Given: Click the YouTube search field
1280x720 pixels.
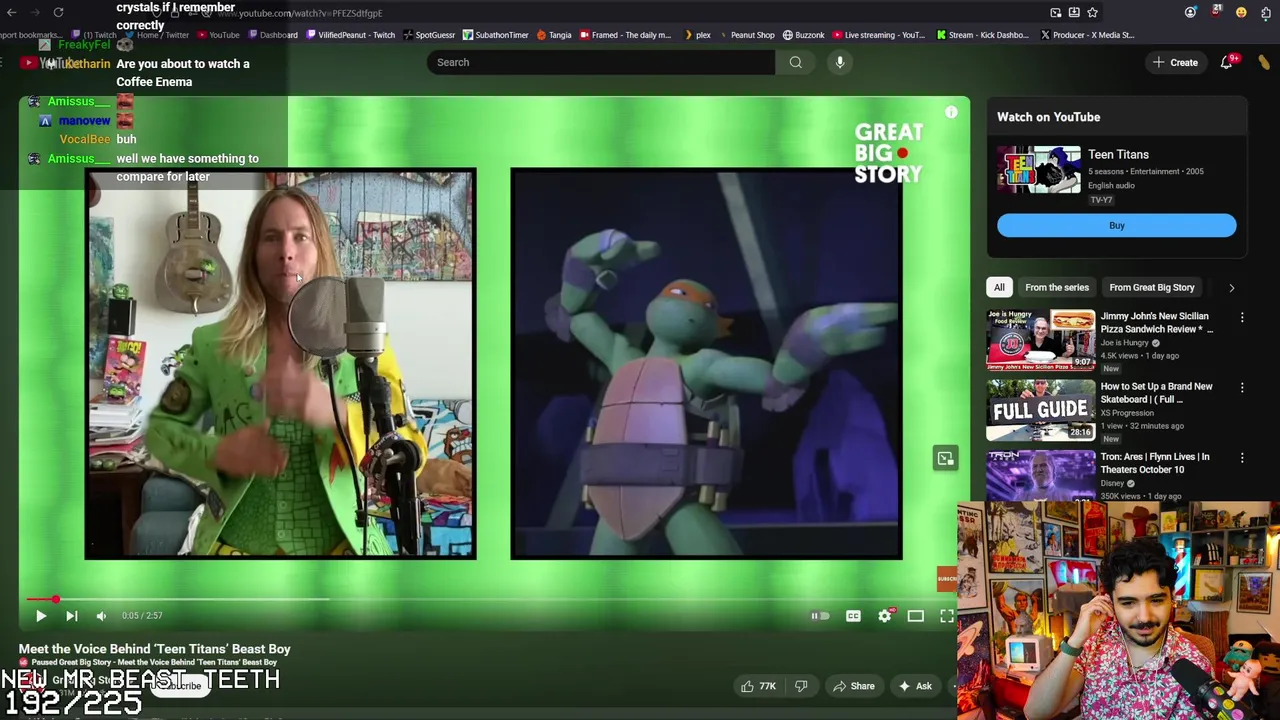Looking at the screenshot, I should [600, 62].
